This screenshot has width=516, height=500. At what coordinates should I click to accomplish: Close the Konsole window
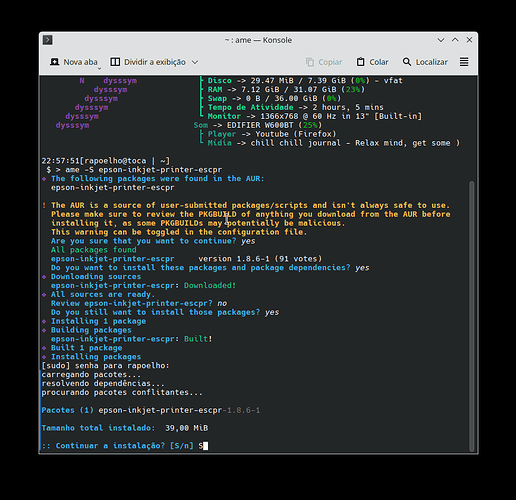click(x=469, y=40)
